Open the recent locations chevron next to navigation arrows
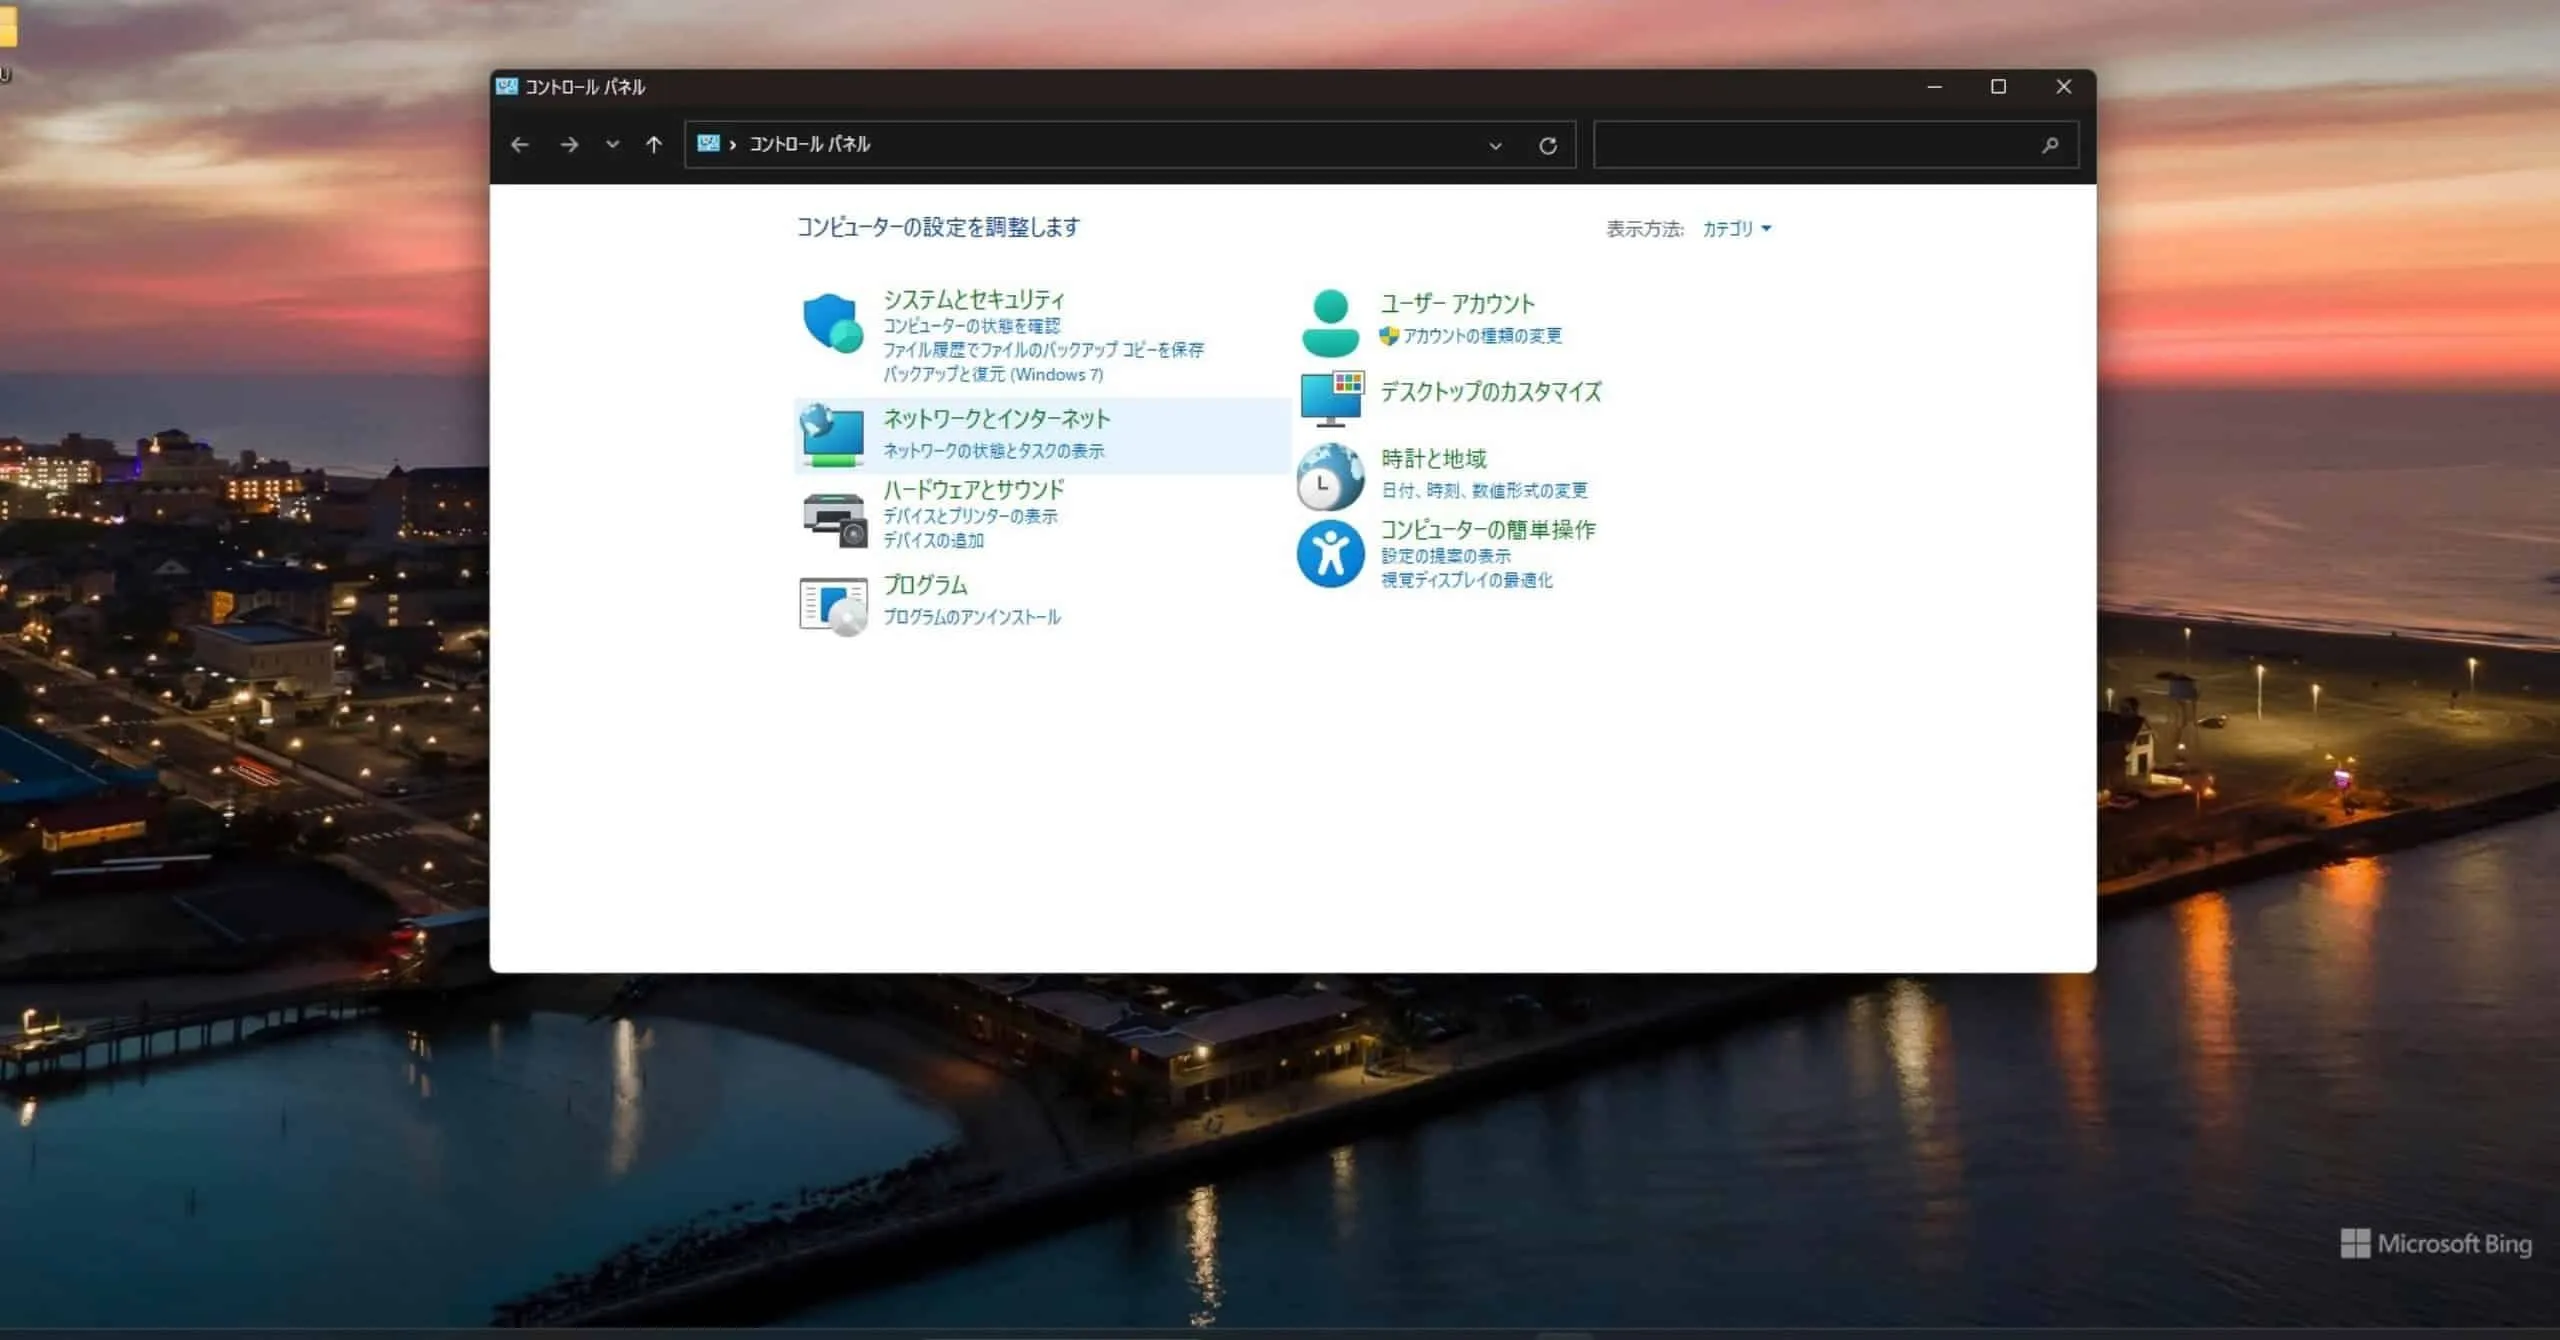 [611, 144]
